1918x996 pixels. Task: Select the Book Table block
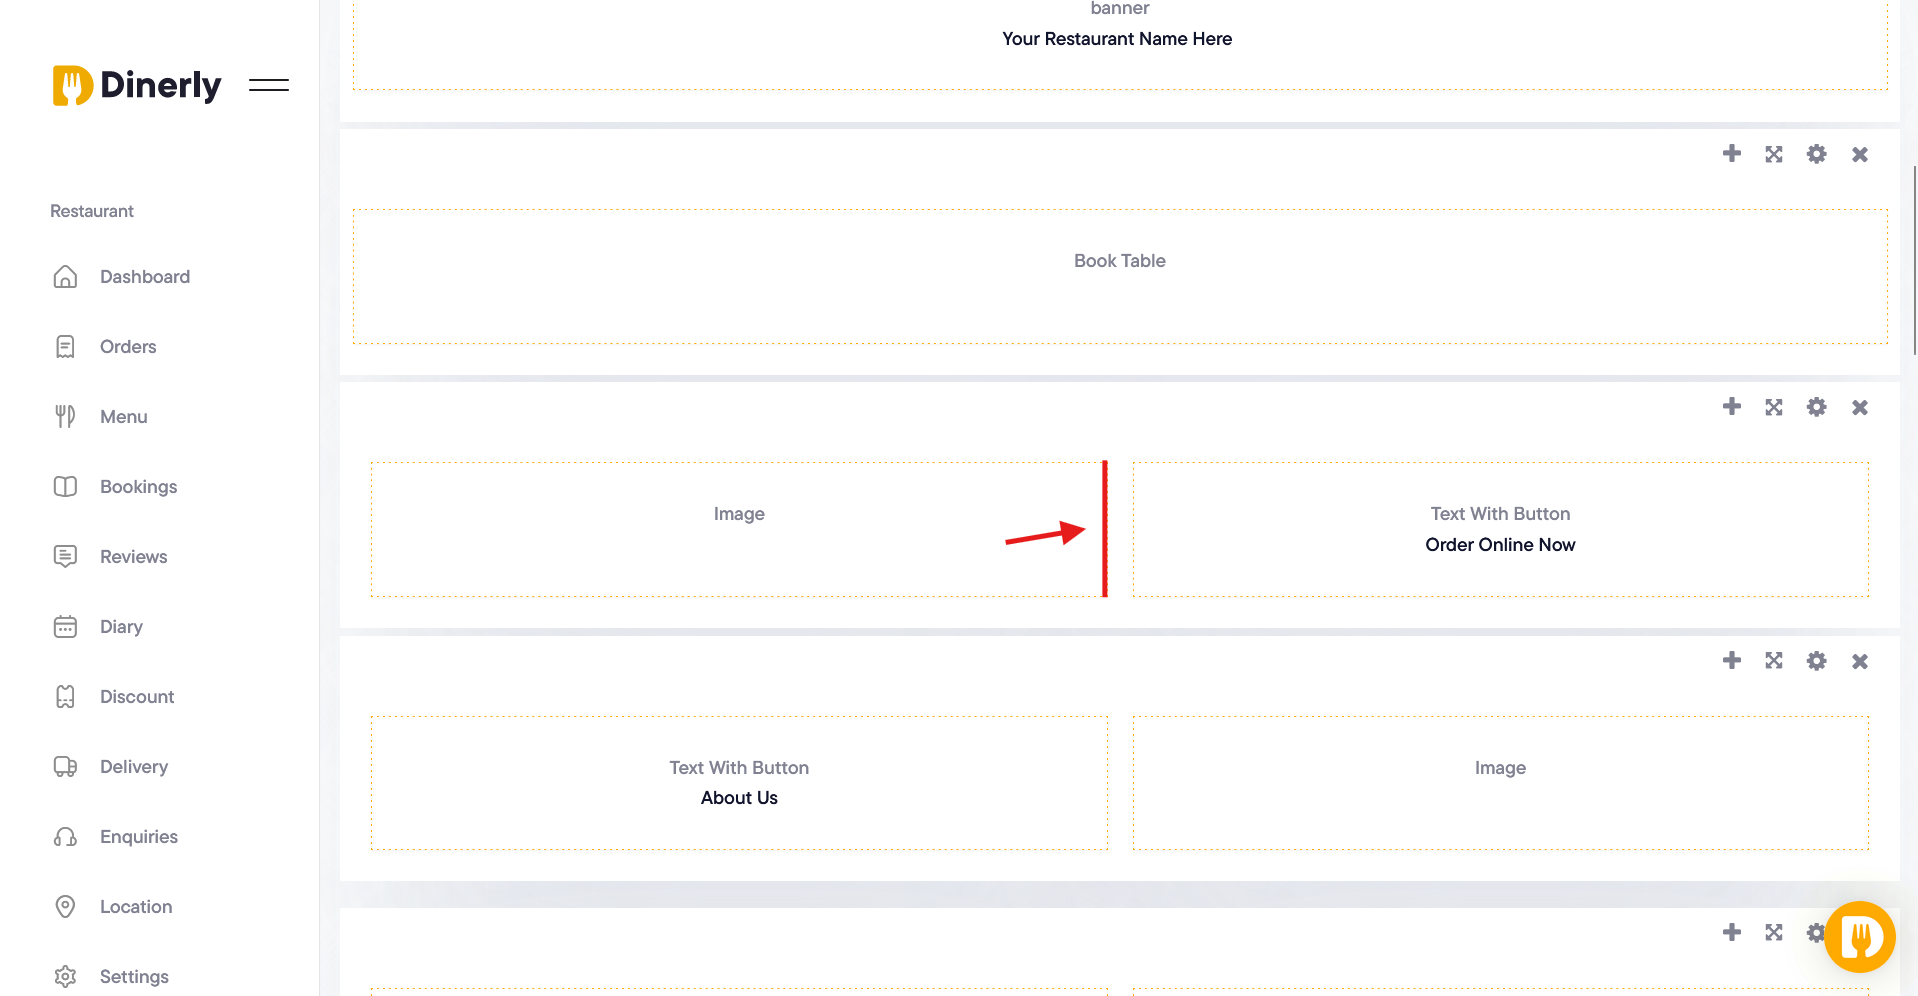[1120, 277]
